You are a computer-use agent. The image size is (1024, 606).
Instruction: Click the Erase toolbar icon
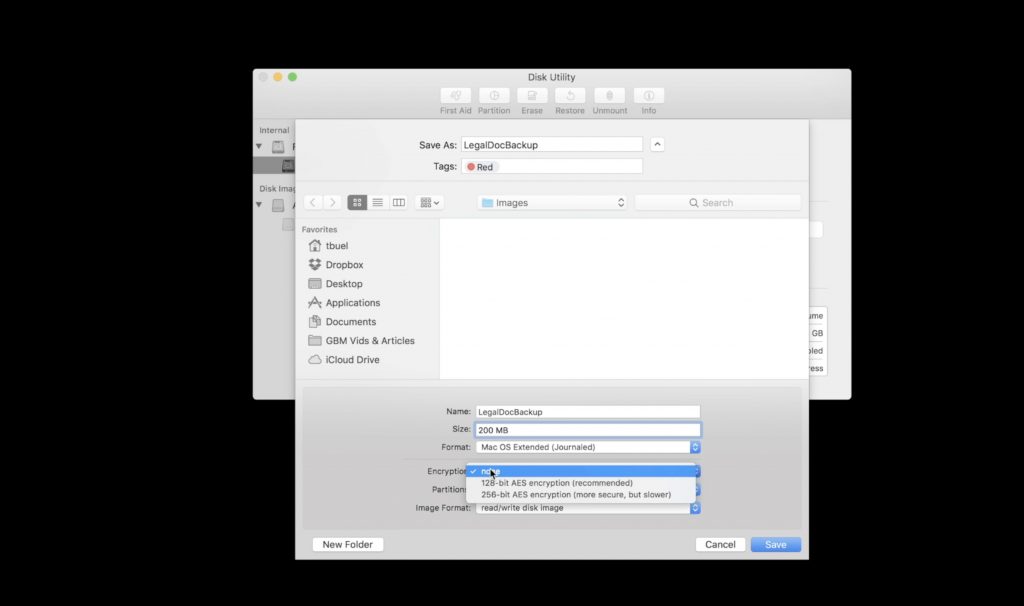[x=531, y=98]
